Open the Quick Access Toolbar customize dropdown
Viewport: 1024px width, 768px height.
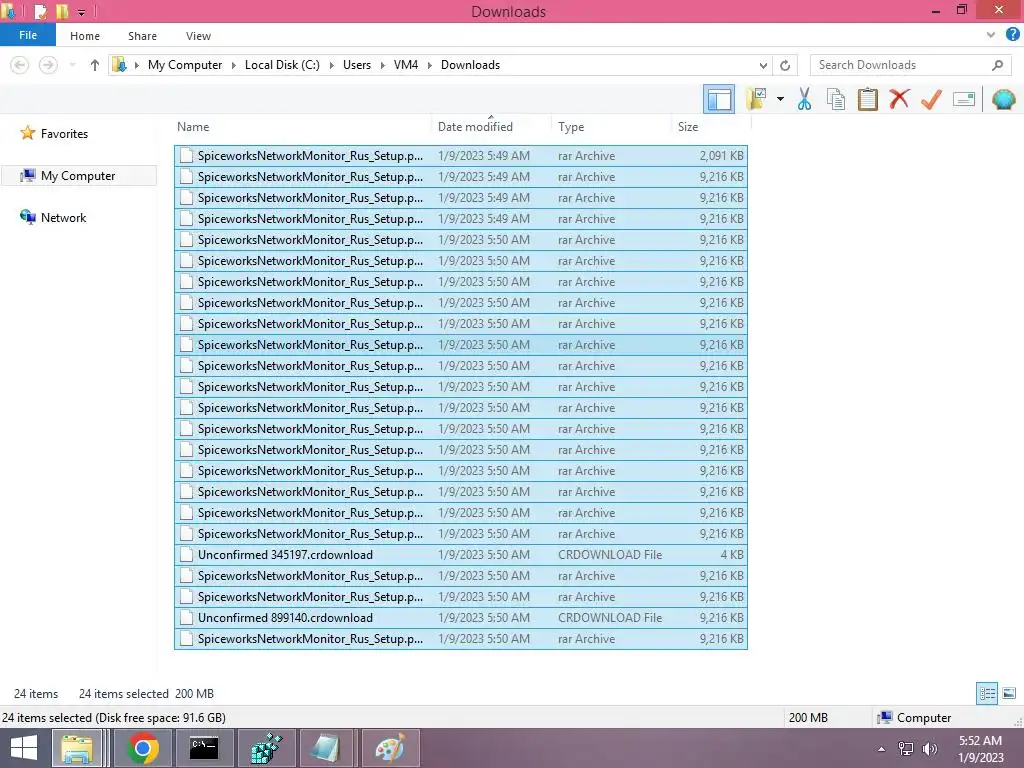pyautogui.click(x=82, y=12)
